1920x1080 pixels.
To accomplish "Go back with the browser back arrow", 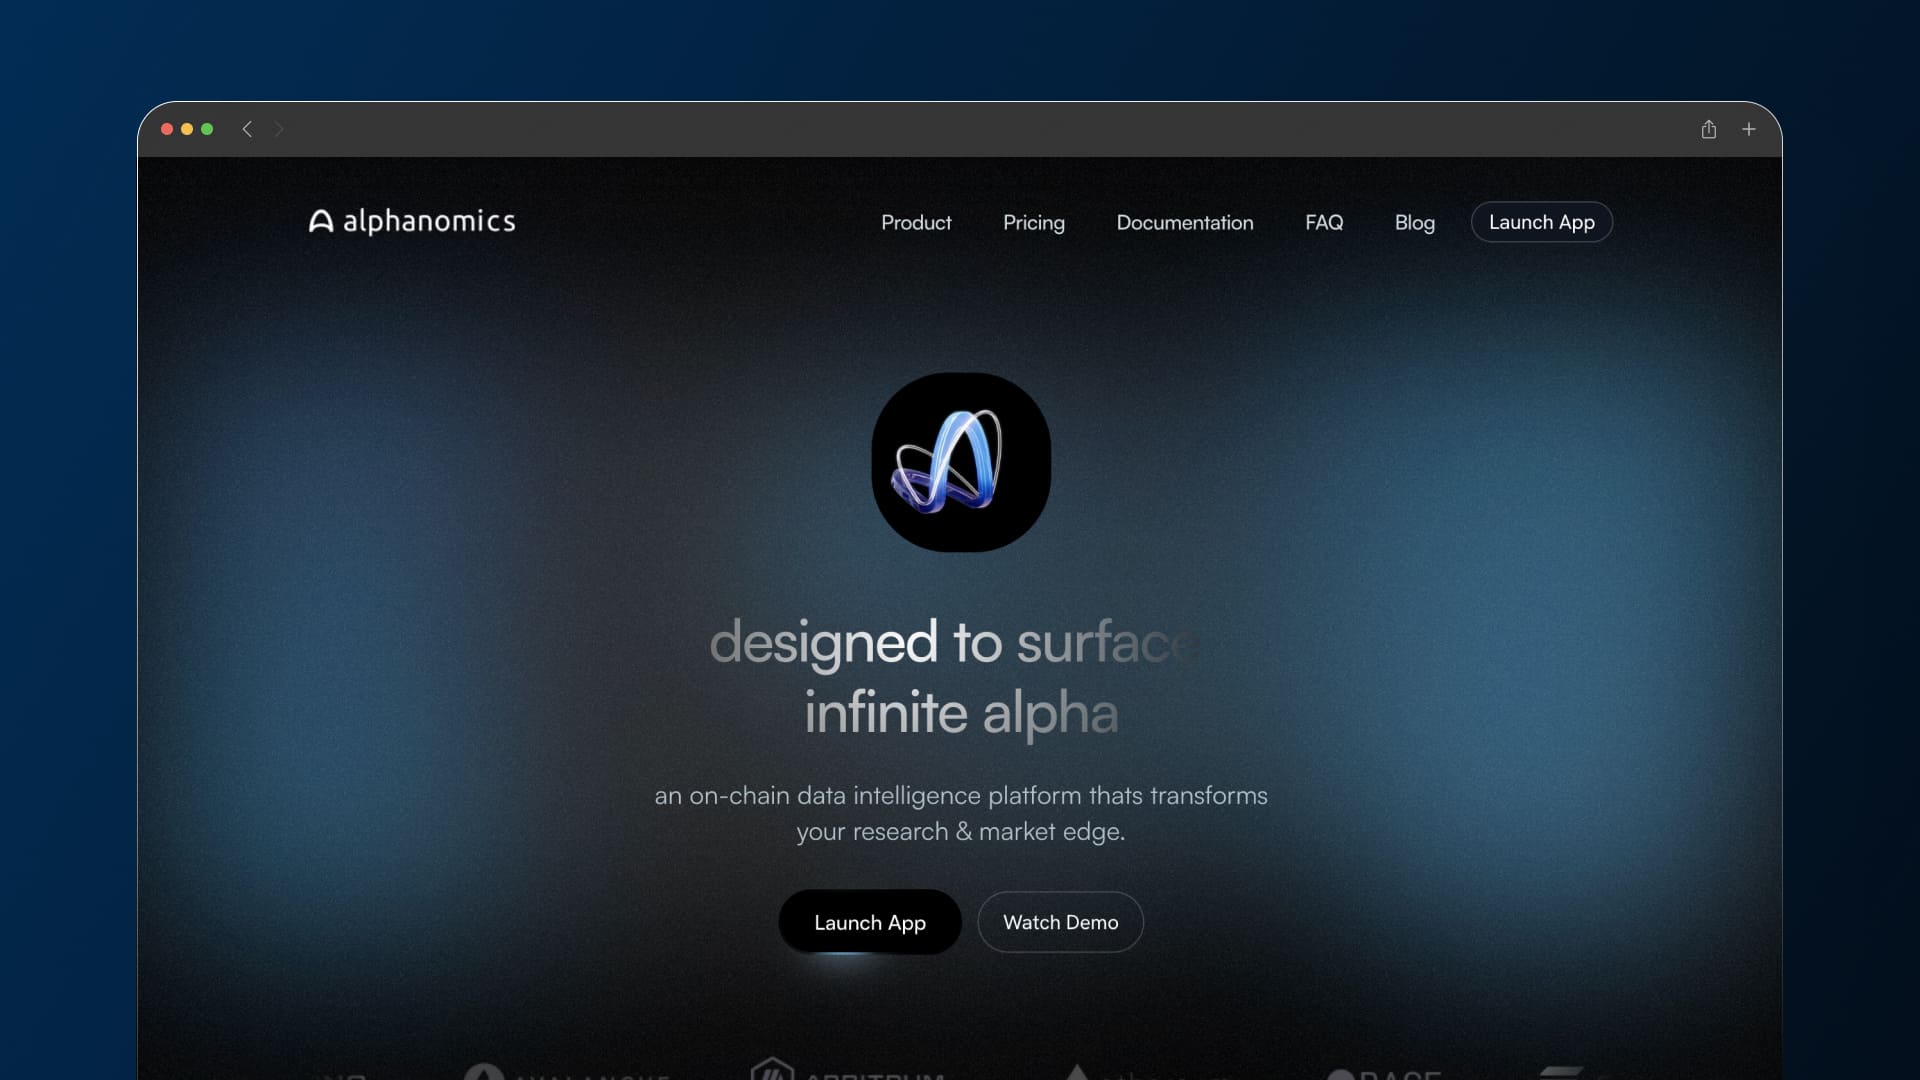I will (247, 129).
